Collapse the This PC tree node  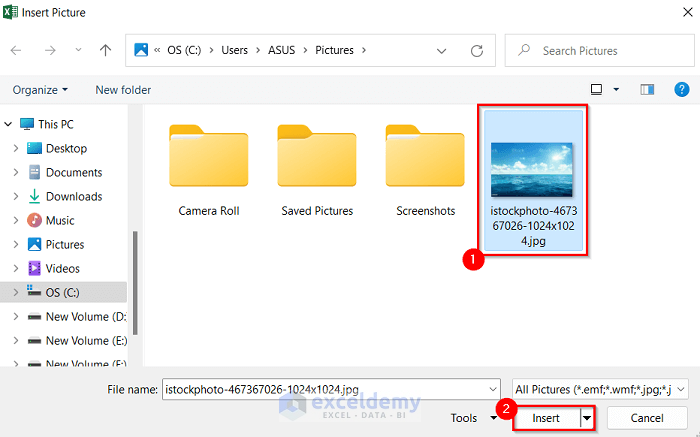pyautogui.click(x=8, y=124)
